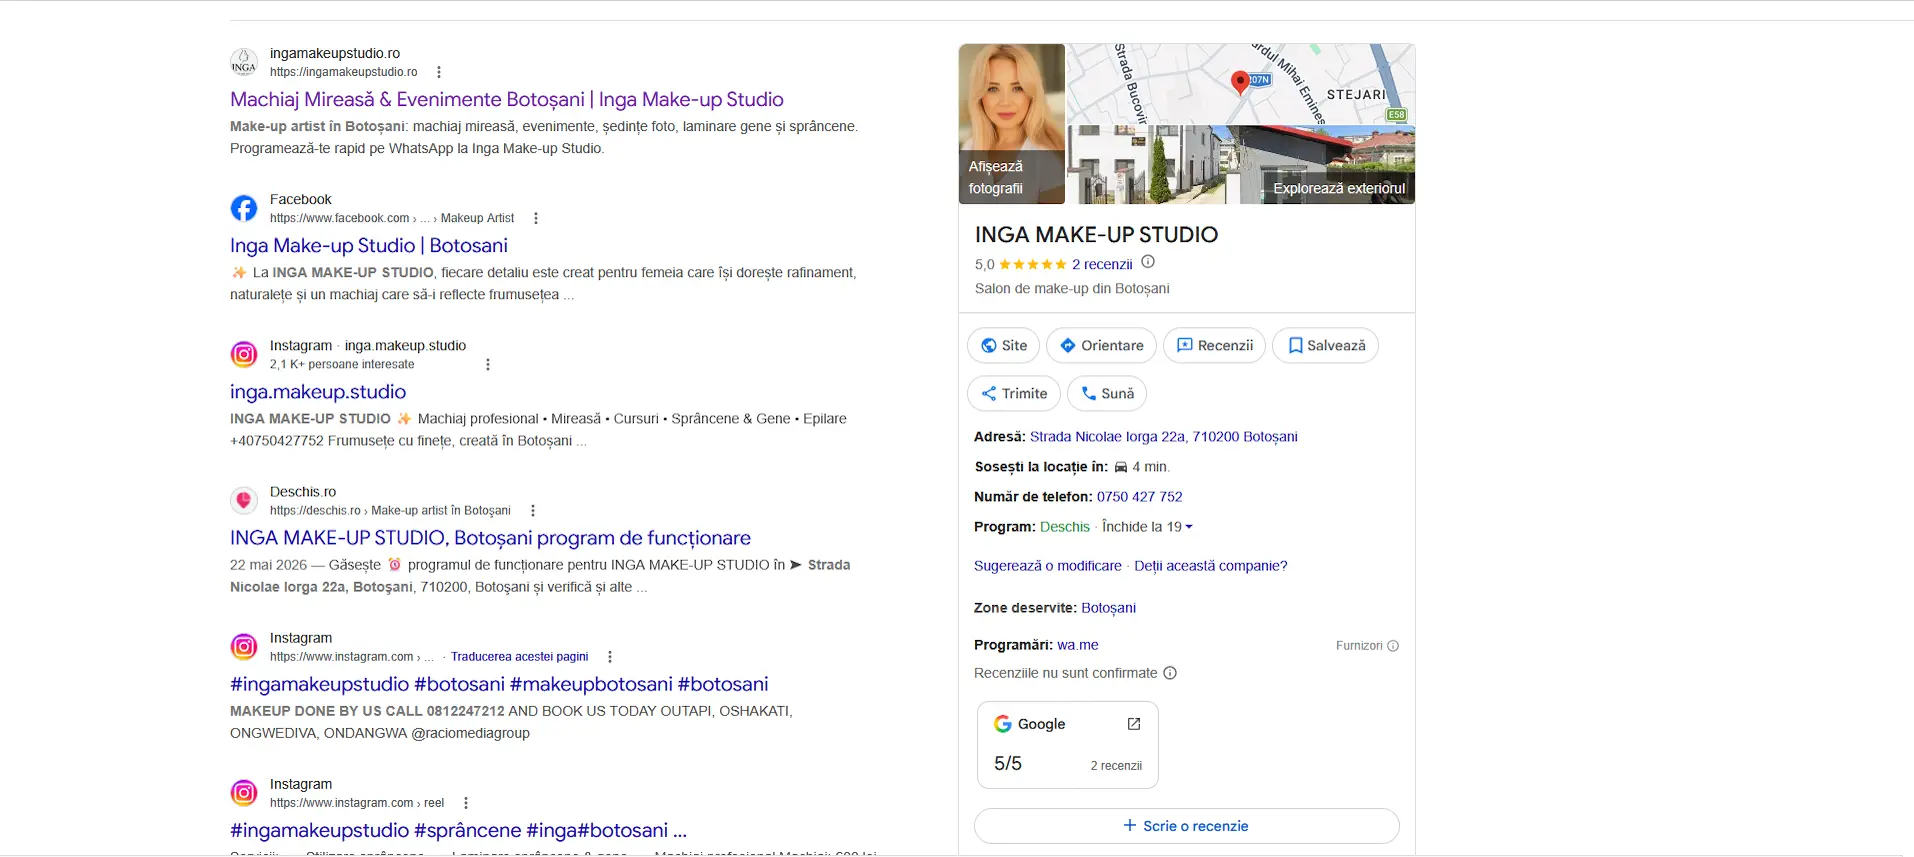
Task: Click Furnizori label text
Action: point(1359,646)
